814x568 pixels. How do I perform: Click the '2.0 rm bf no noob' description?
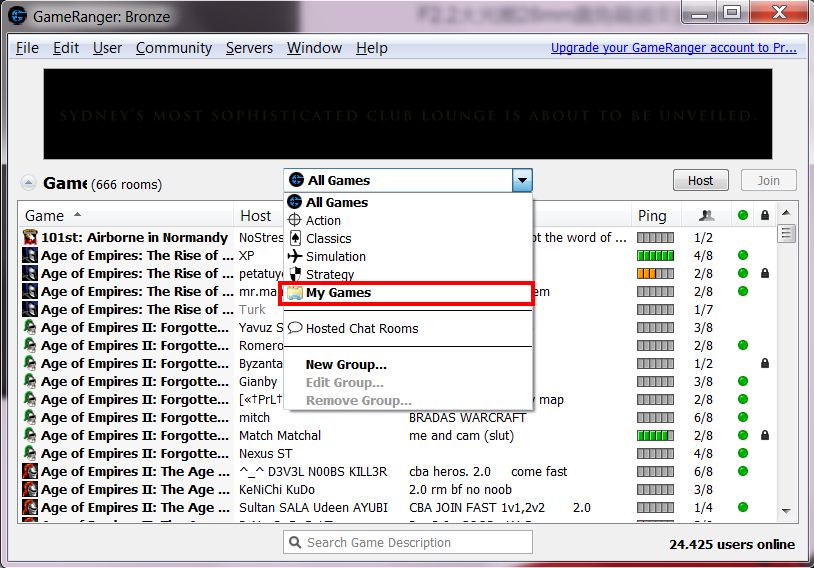coord(460,490)
